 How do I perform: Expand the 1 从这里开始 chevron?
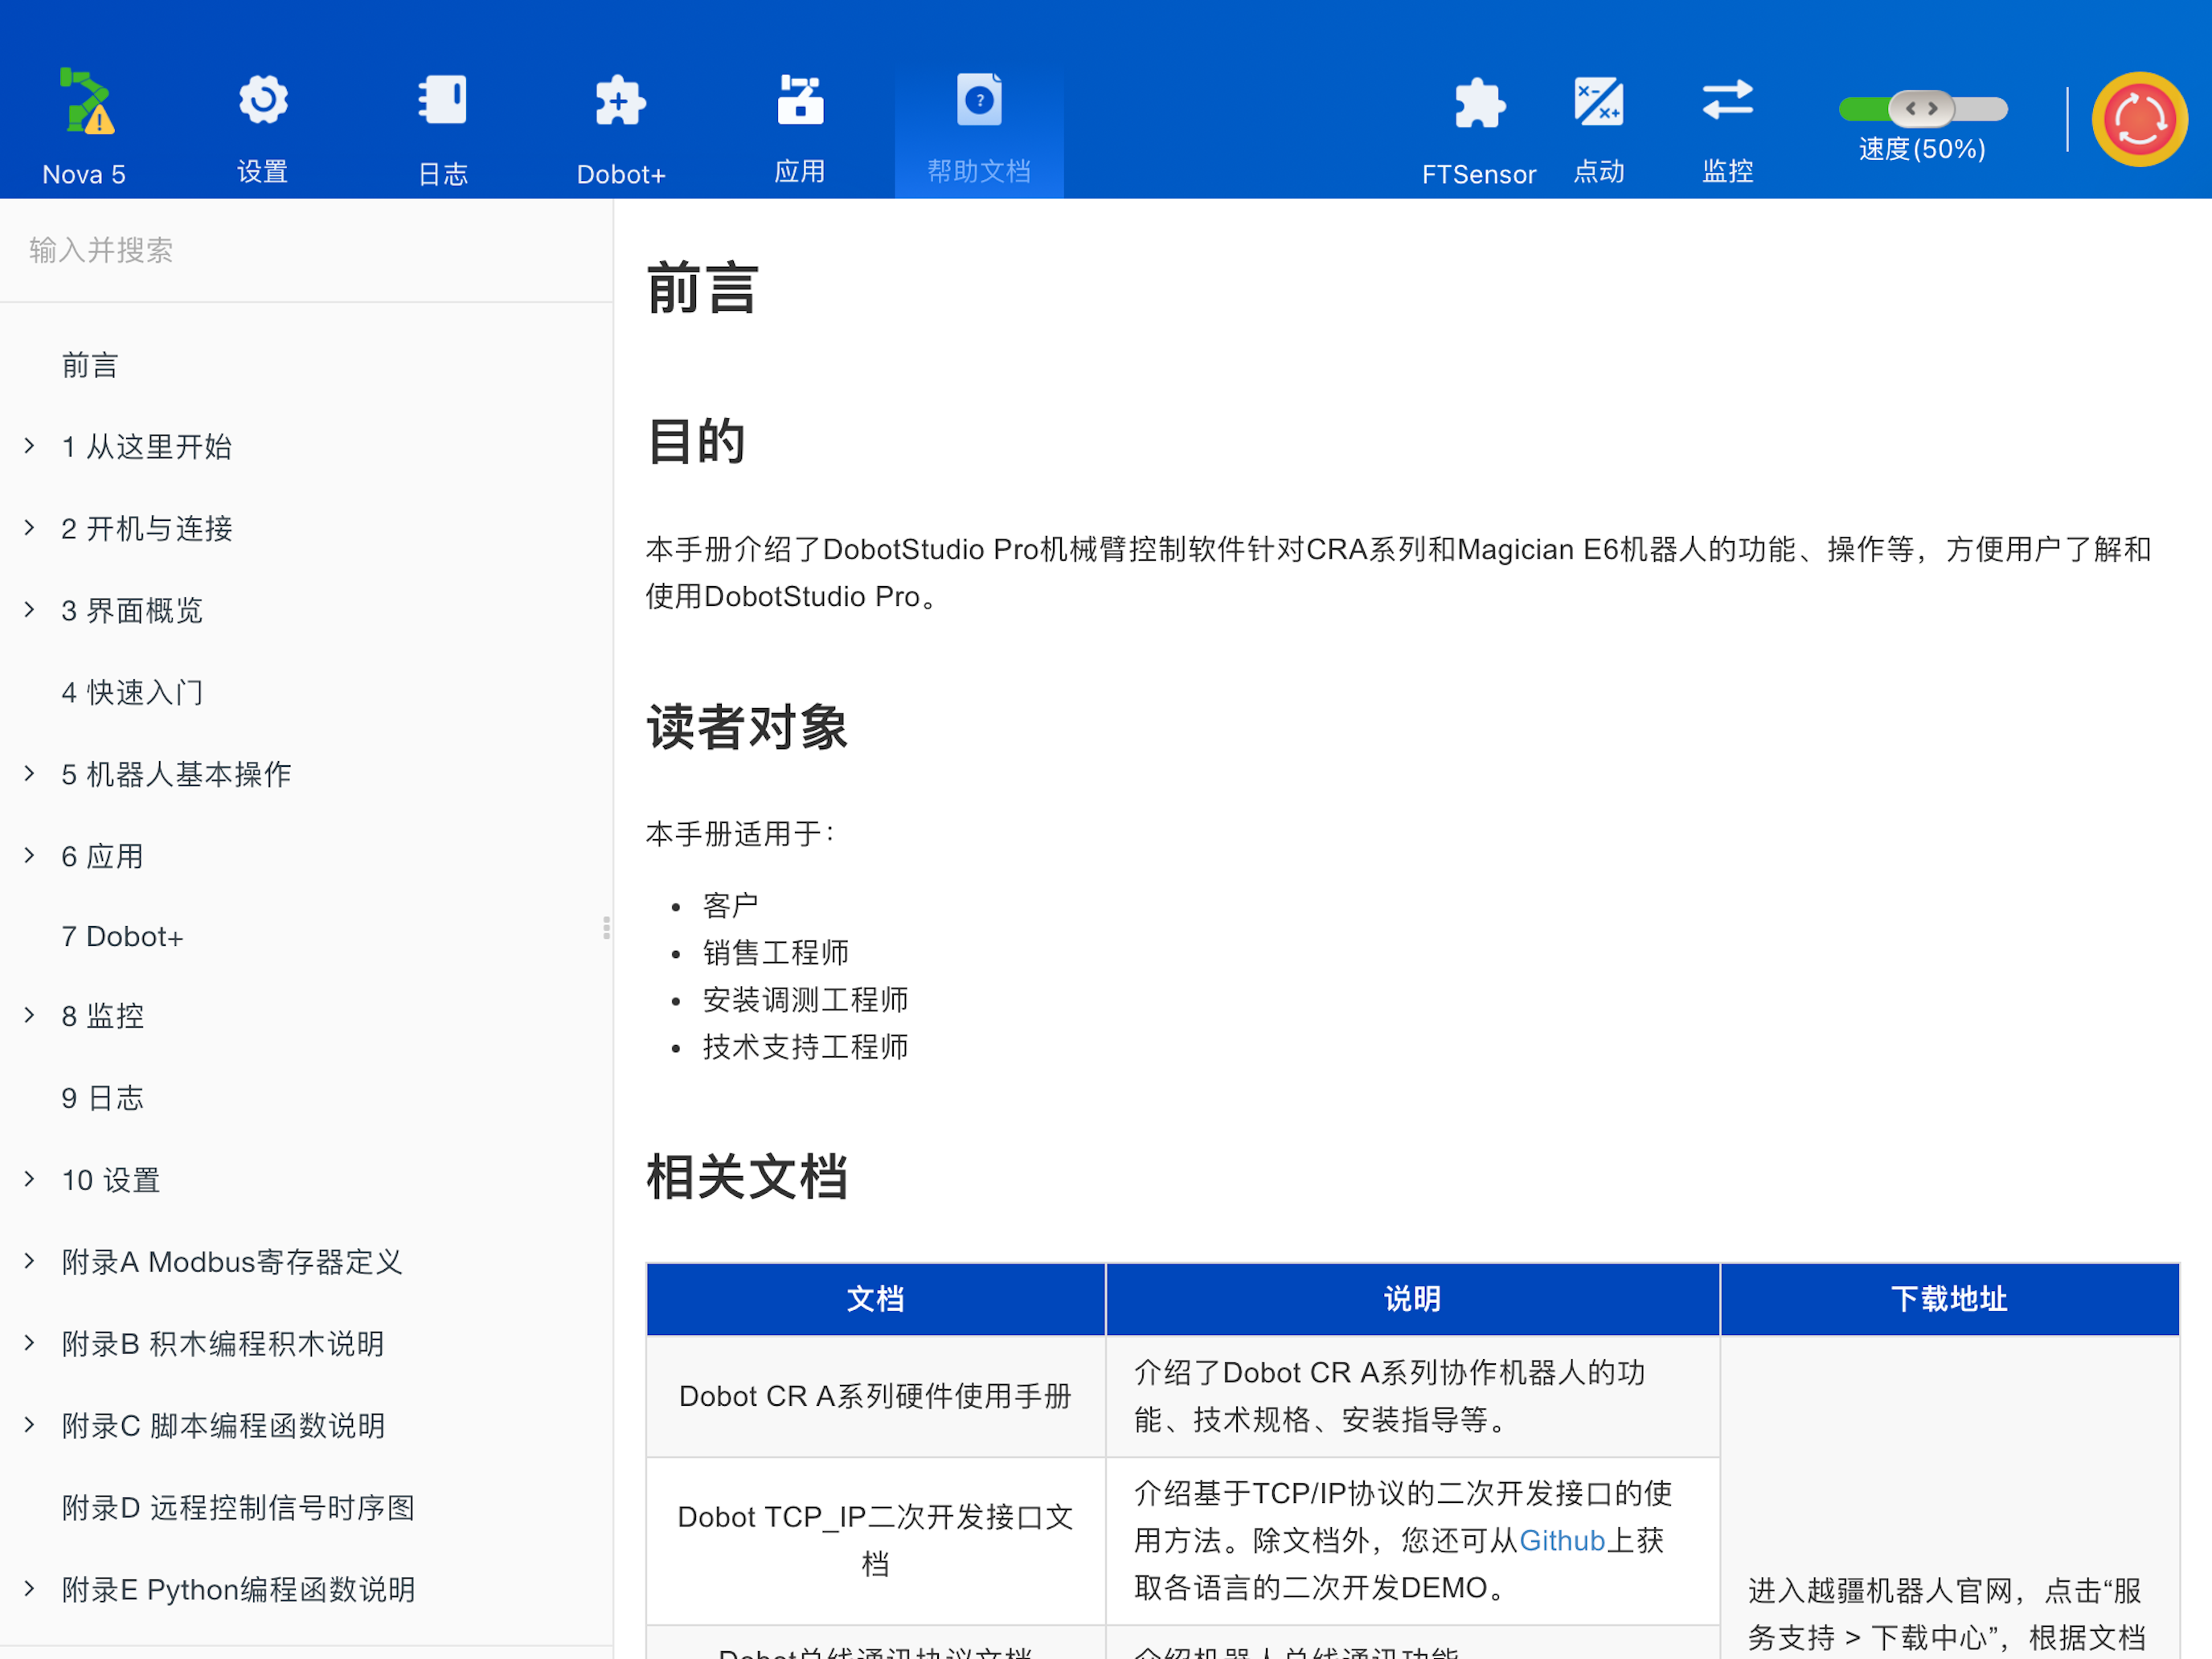30,446
